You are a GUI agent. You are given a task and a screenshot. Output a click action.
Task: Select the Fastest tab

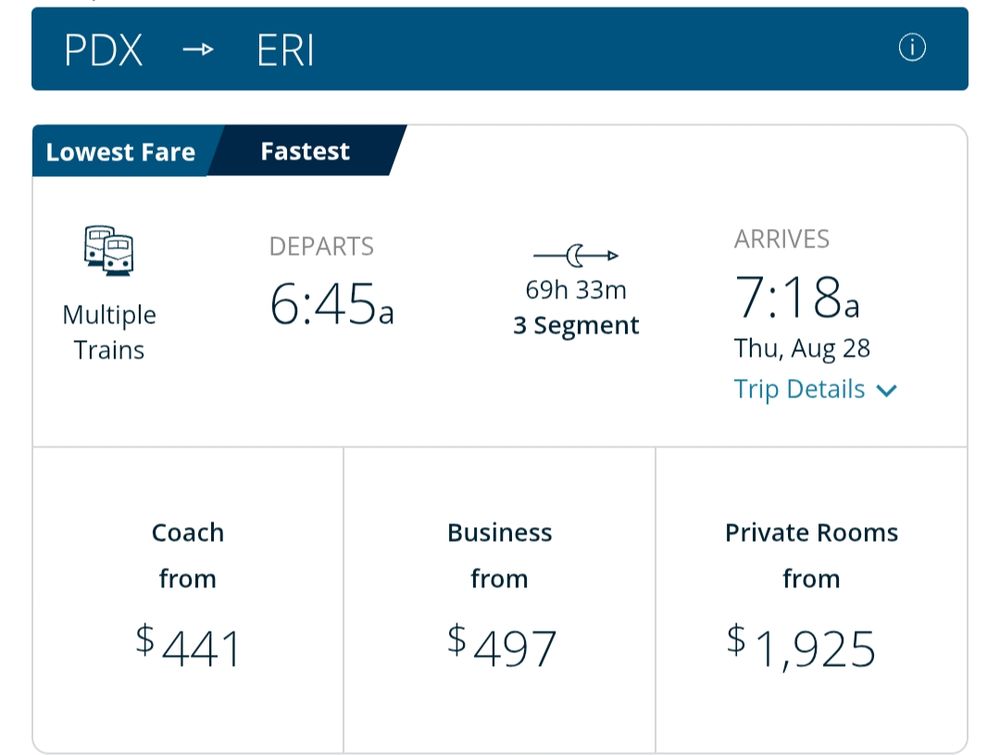pos(305,151)
